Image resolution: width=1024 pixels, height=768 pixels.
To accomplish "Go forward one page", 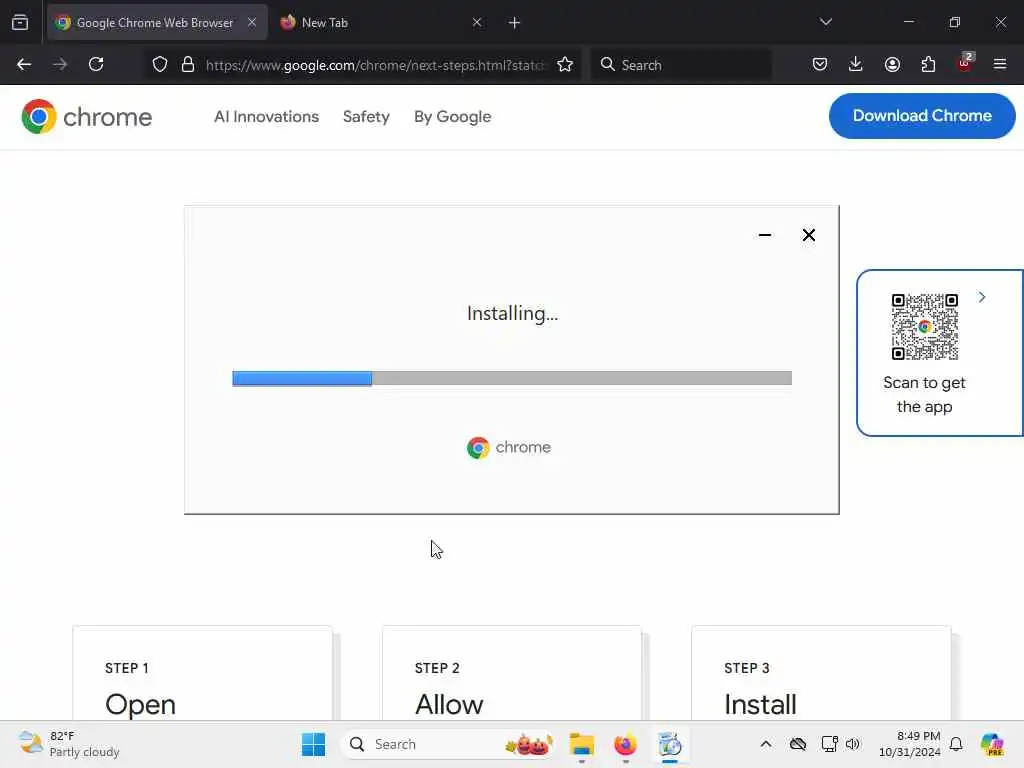I will tap(60, 64).
